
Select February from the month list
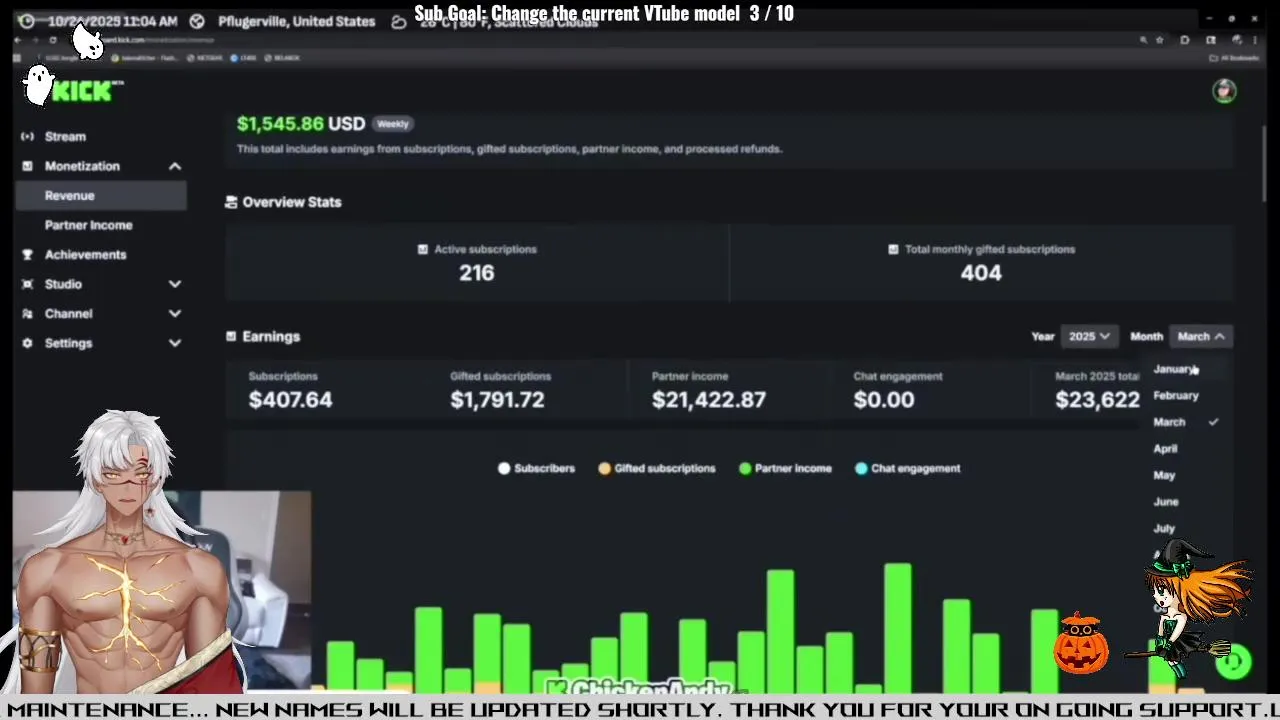tap(1187, 396)
